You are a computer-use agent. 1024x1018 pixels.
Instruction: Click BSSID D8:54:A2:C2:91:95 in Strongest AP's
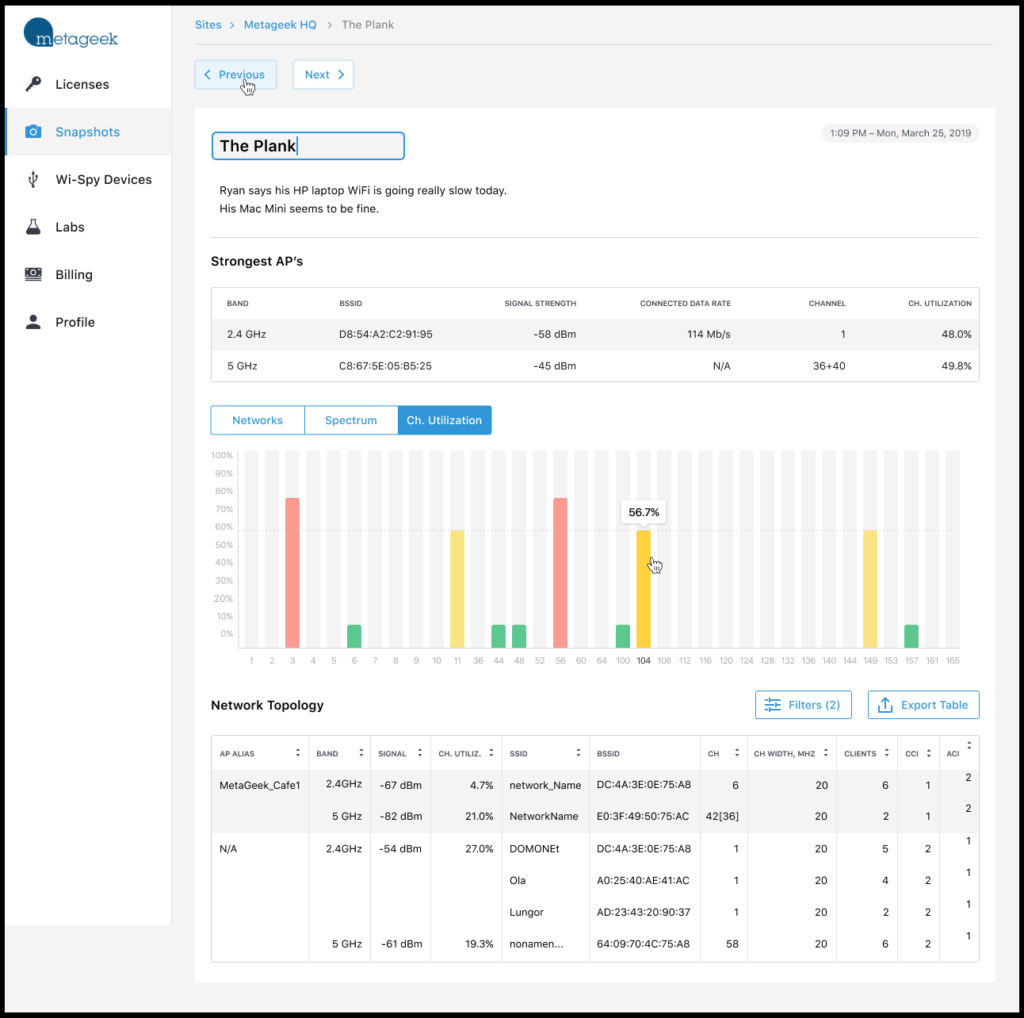[385, 334]
